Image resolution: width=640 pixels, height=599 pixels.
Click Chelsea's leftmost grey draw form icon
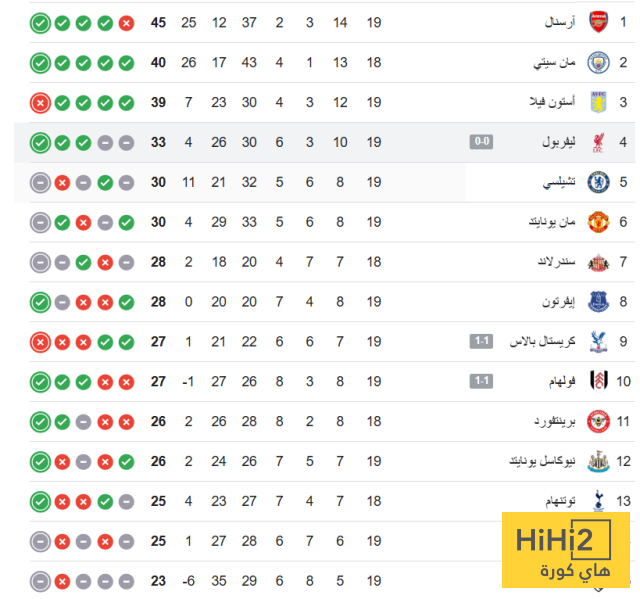(40, 182)
